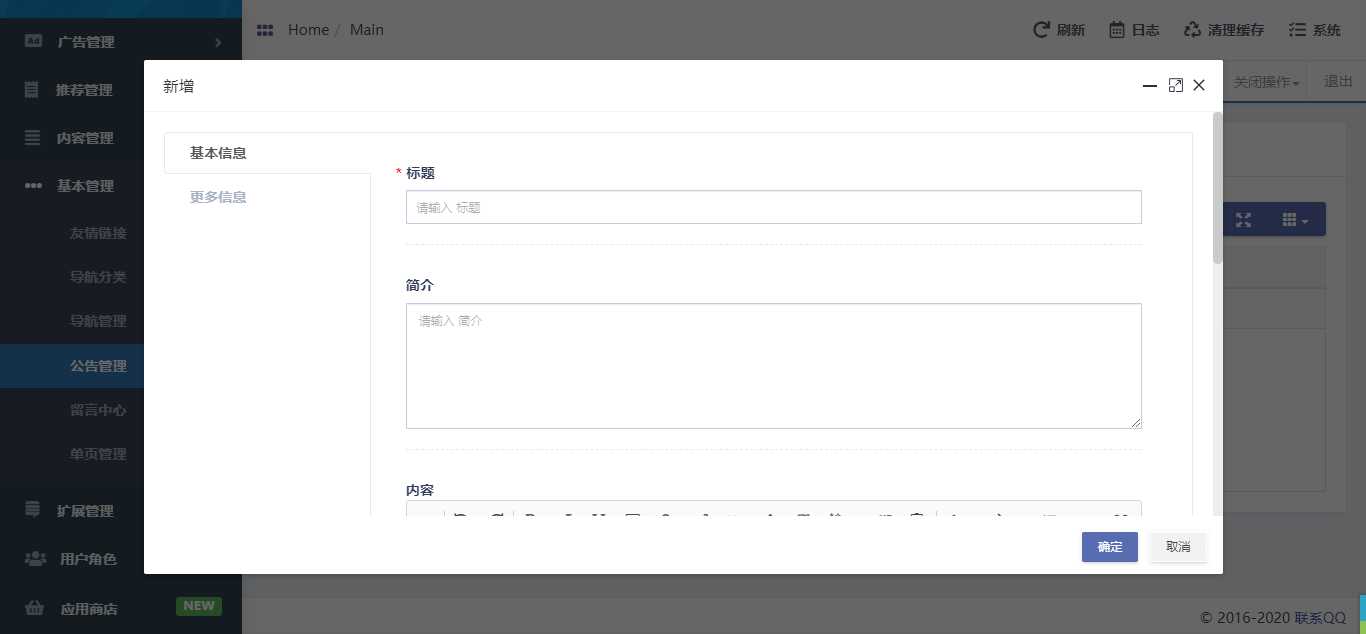1366x634 pixels.
Task: Expand the 广告管理 sidebar menu arrow
Action: (218, 42)
